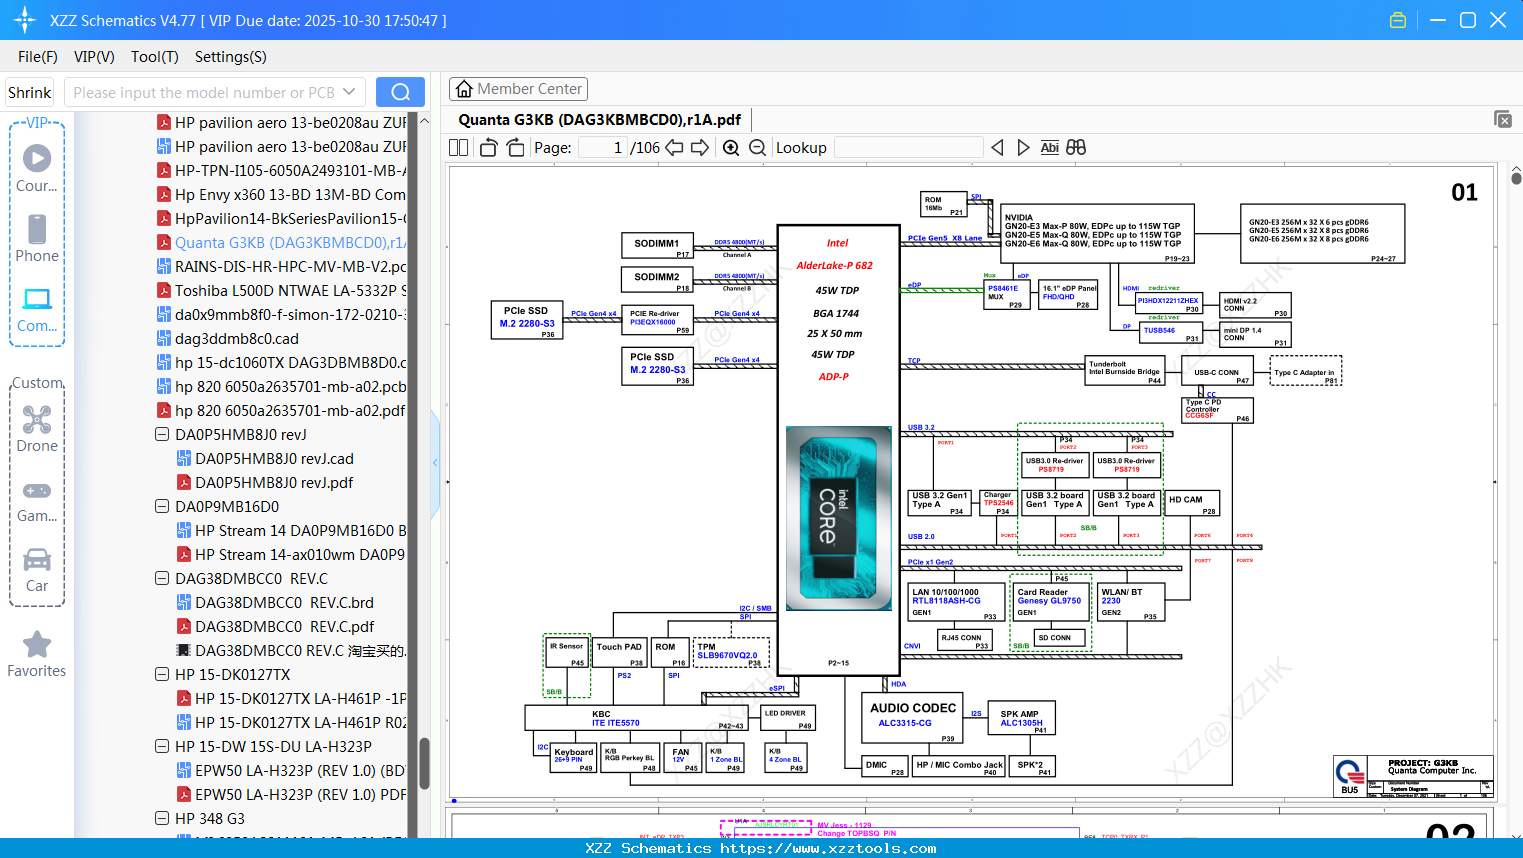The height and width of the screenshot is (858, 1523).
Task: Collapse the DAG38DMBCC0 REV.C folder
Action: [162, 579]
